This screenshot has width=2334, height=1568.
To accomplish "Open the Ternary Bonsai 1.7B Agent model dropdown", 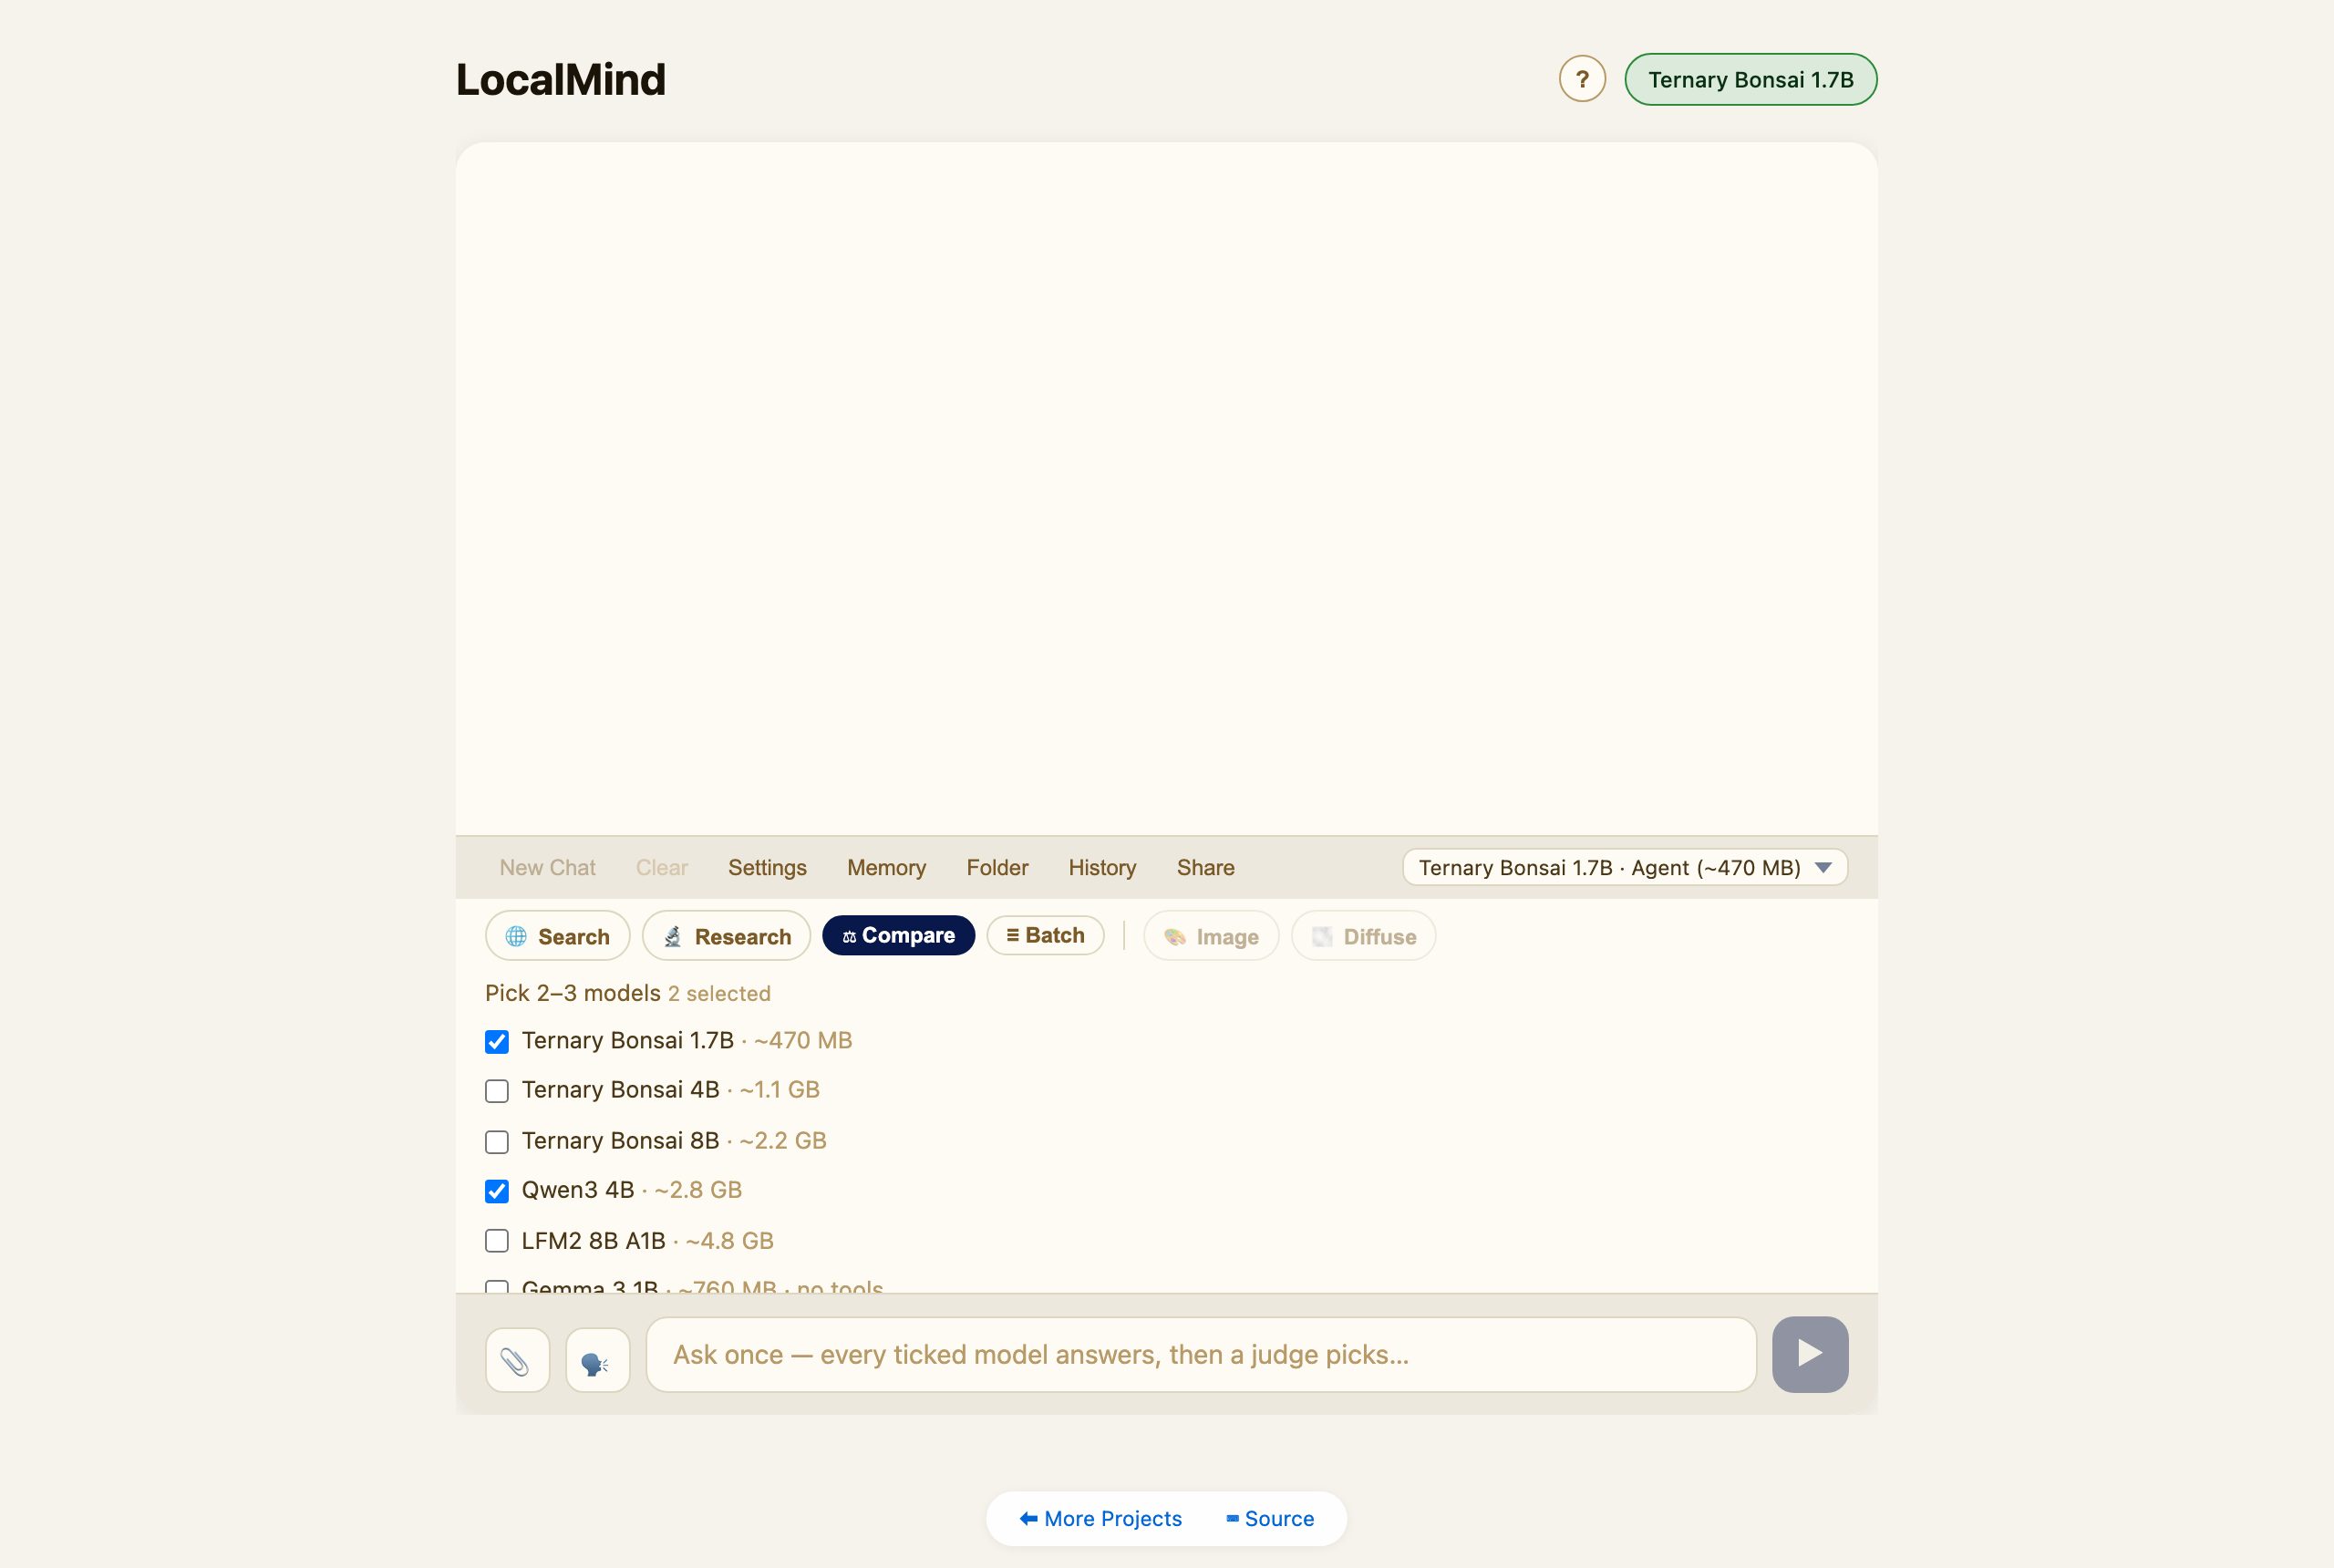I will coord(1625,867).
